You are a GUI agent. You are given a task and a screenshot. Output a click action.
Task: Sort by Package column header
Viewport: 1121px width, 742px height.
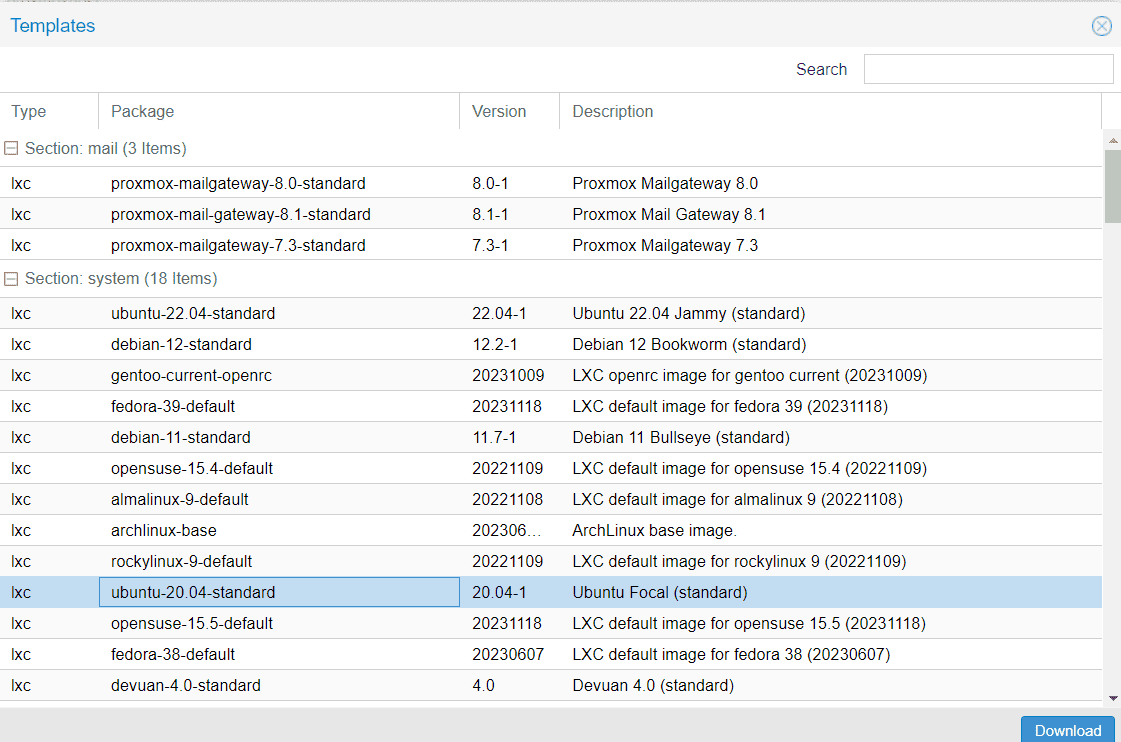[x=279, y=112]
